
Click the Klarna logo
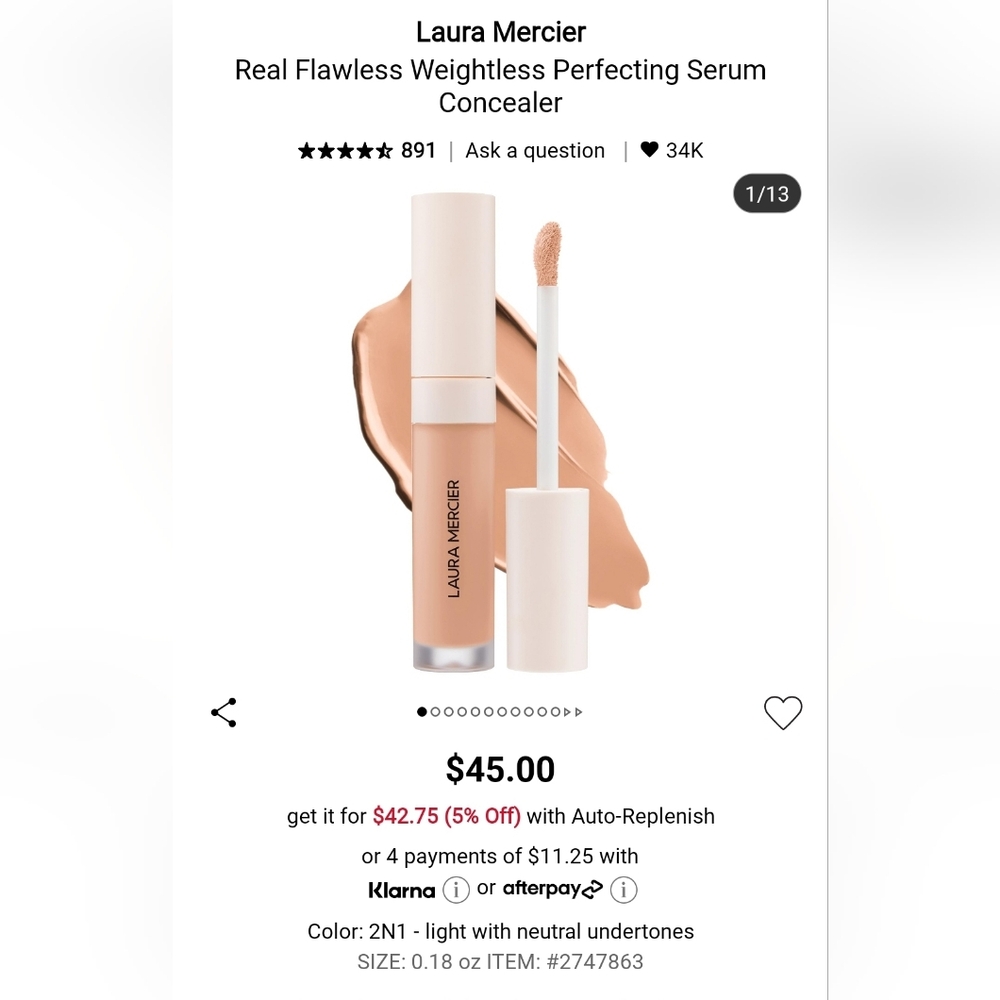pos(402,890)
